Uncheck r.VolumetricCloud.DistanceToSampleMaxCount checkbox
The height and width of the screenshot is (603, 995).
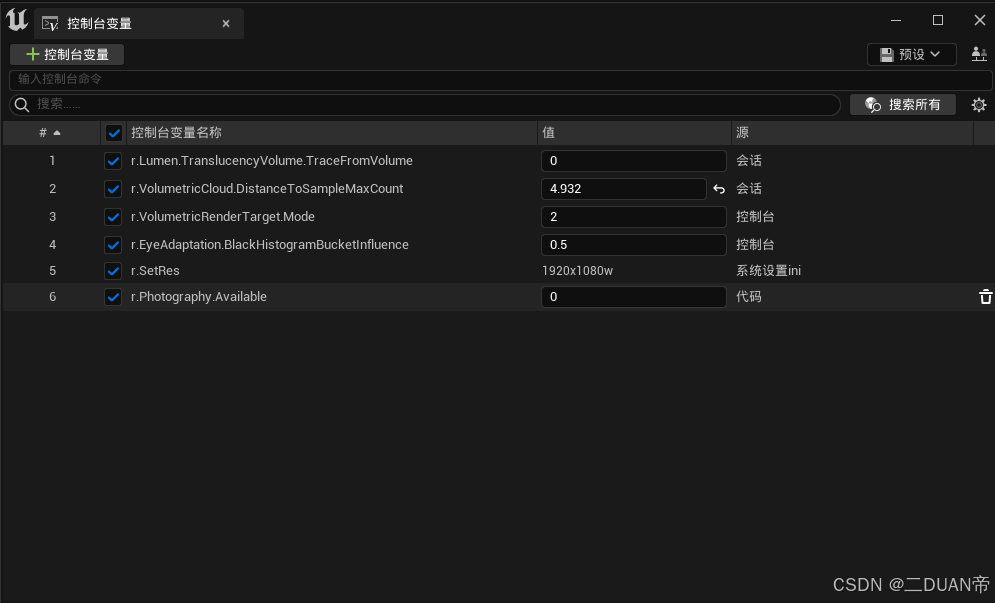[x=113, y=189]
